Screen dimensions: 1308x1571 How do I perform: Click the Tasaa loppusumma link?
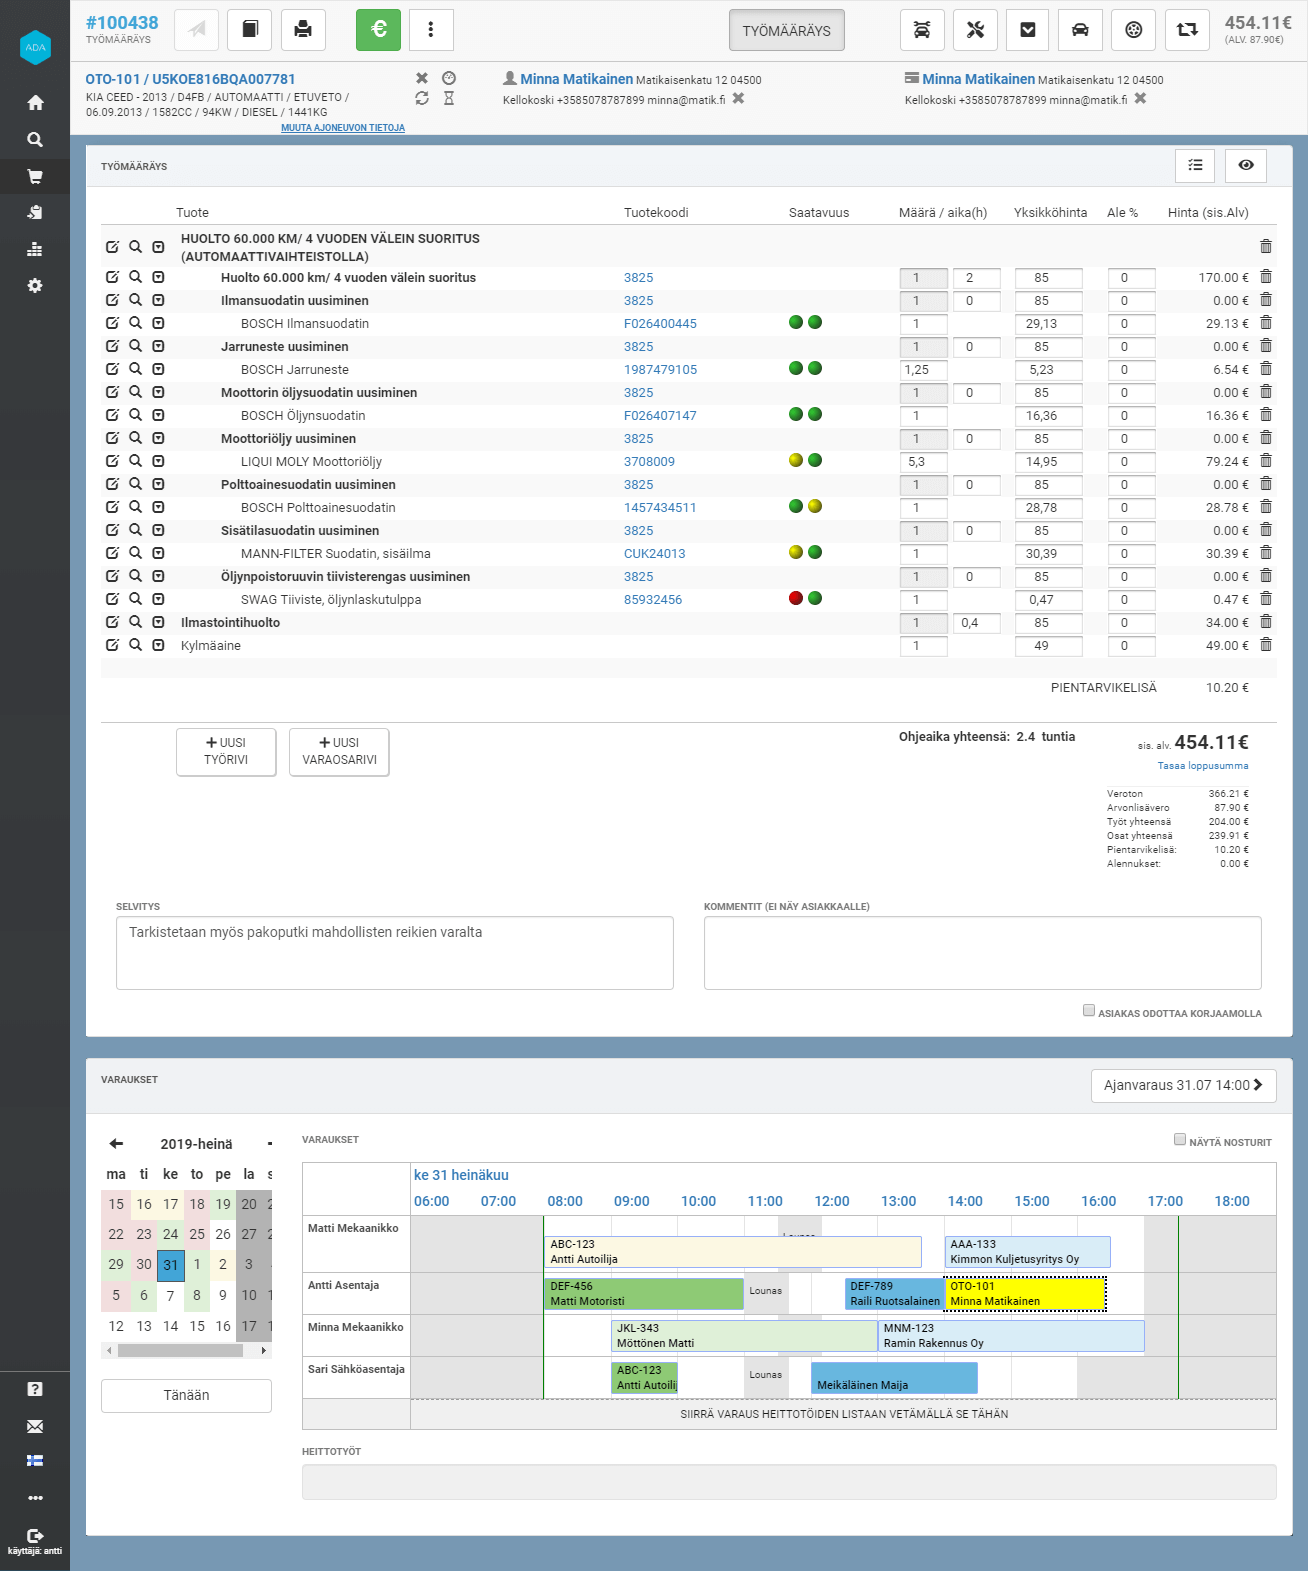[x=1203, y=766]
